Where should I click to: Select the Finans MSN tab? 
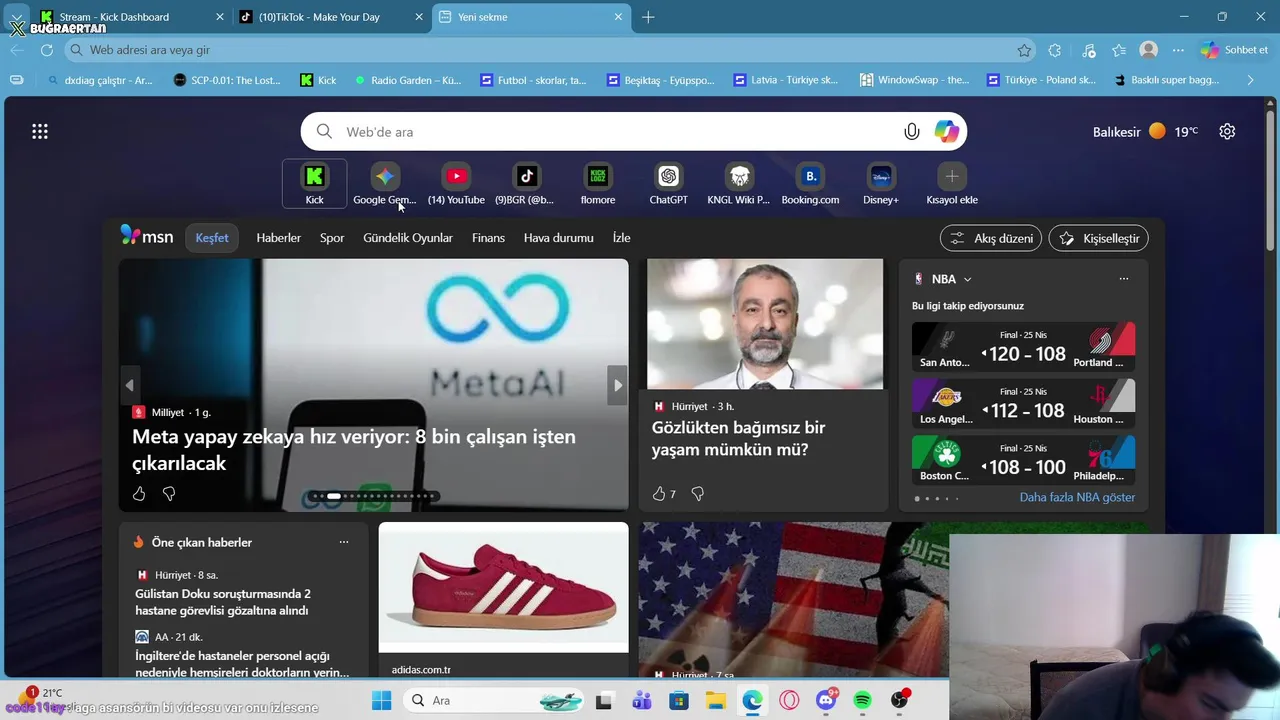point(488,238)
